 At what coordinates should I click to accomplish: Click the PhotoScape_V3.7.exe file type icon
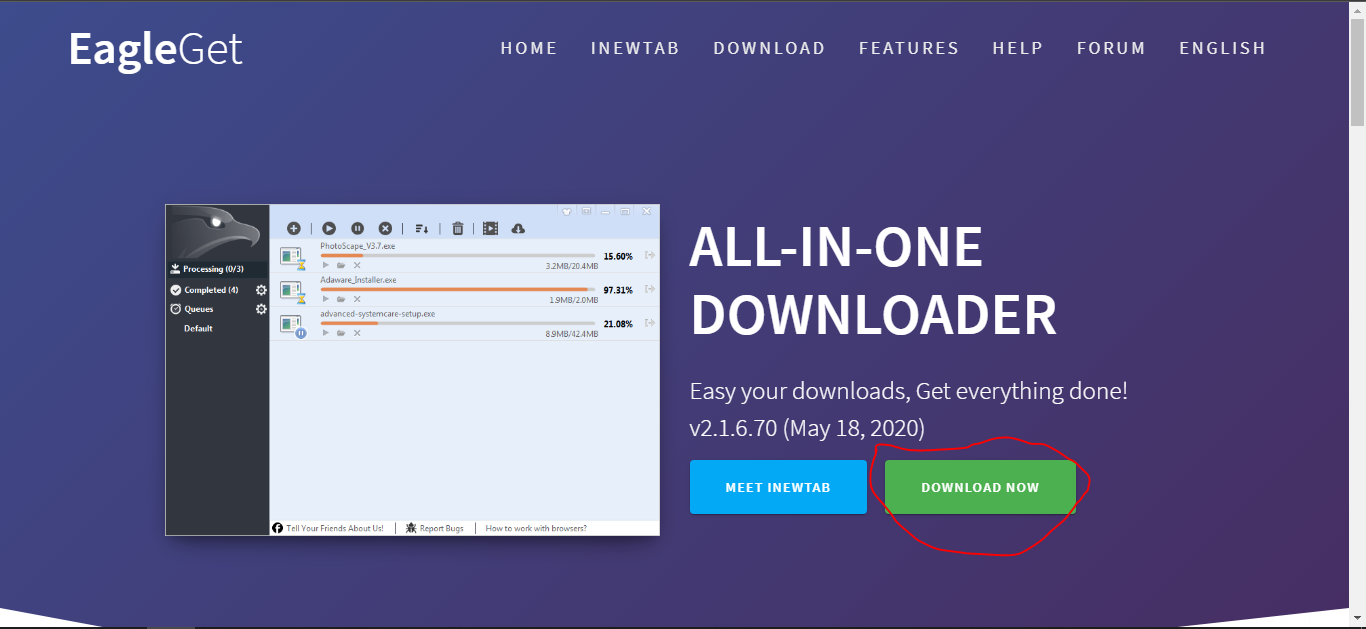(x=292, y=258)
